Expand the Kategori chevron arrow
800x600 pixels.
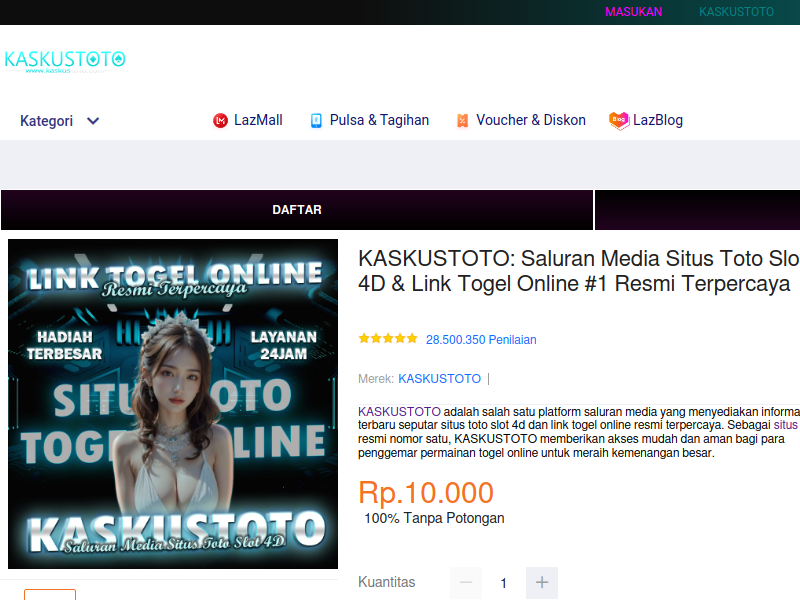93,121
